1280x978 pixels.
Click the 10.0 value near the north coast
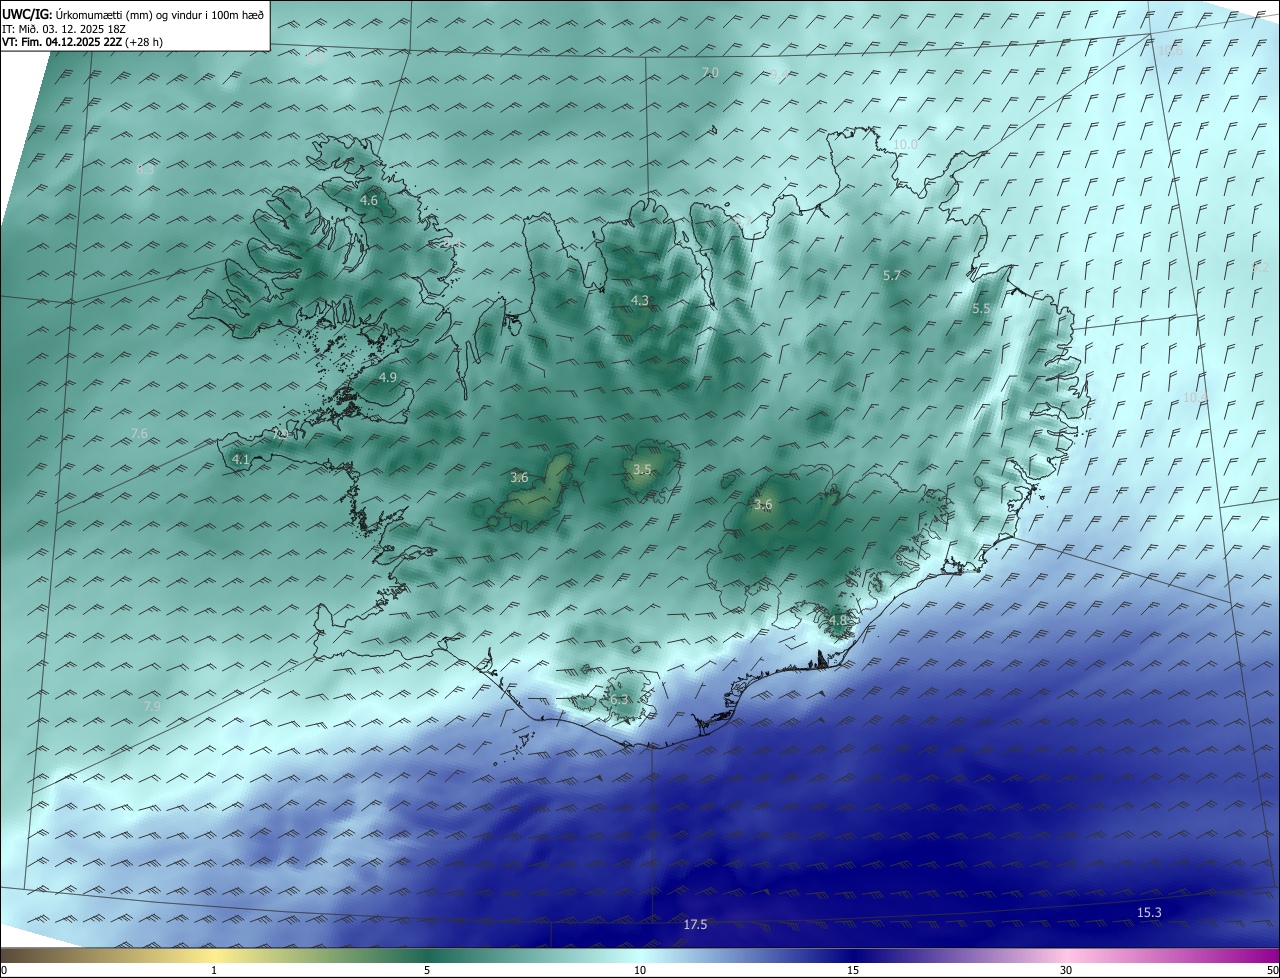pos(905,145)
